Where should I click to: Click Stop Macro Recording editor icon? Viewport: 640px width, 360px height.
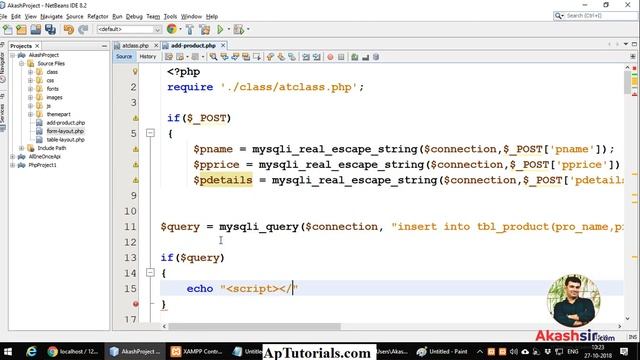pyautogui.click(x=341, y=57)
